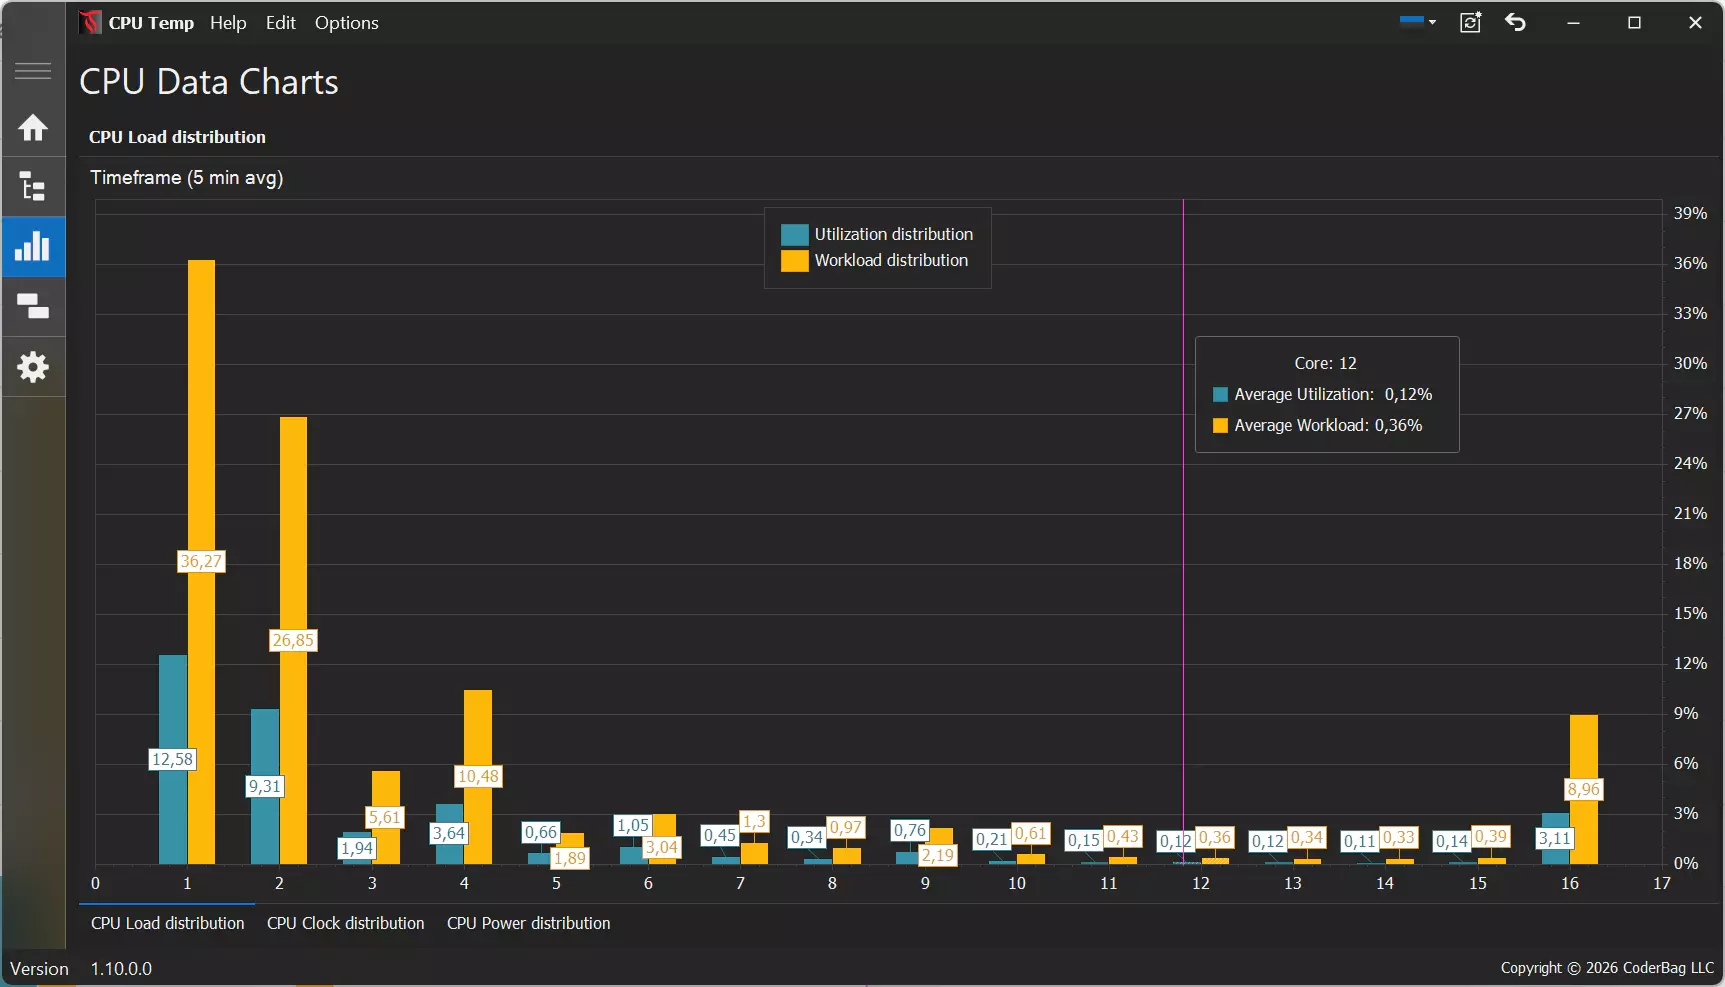Viewport: 1725px width, 987px height.
Task: Click the Utilization distribution legend label
Action: click(x=894, y=234)
